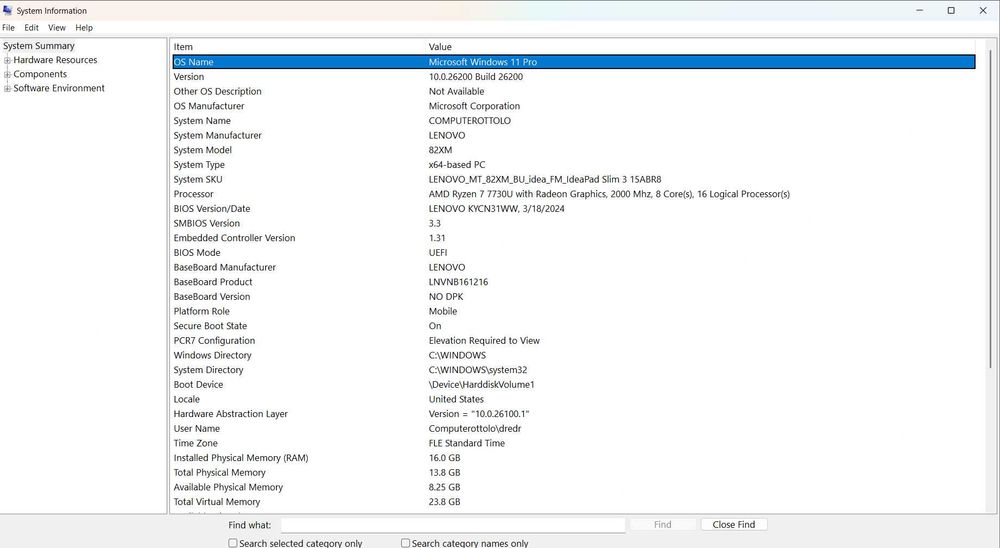This screenshot has height=548, width=1000.
Task: Select the Boot Device row
Action: tap(574, 385)
